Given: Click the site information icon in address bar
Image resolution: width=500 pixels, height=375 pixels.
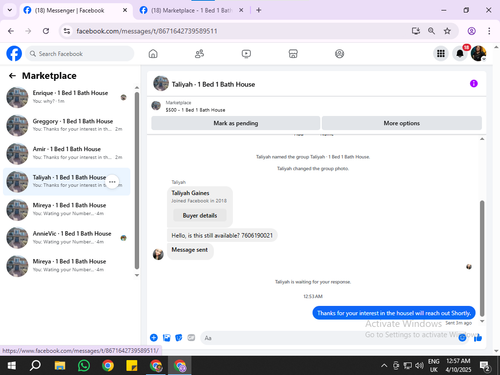Looking at the screenshot, I should 67,31.
